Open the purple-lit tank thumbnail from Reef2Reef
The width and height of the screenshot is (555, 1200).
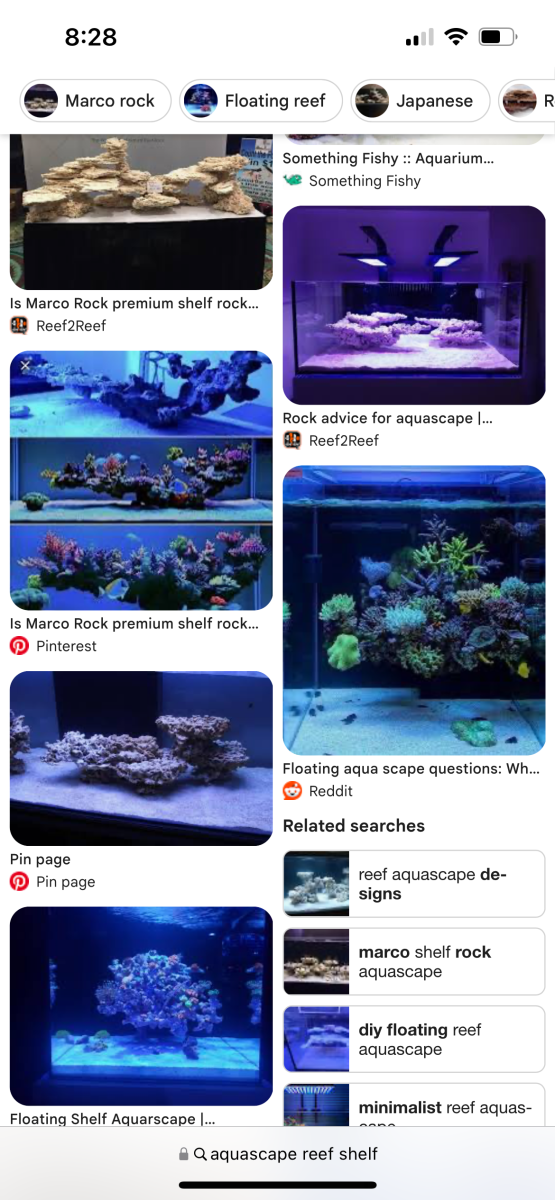point(414,305)
